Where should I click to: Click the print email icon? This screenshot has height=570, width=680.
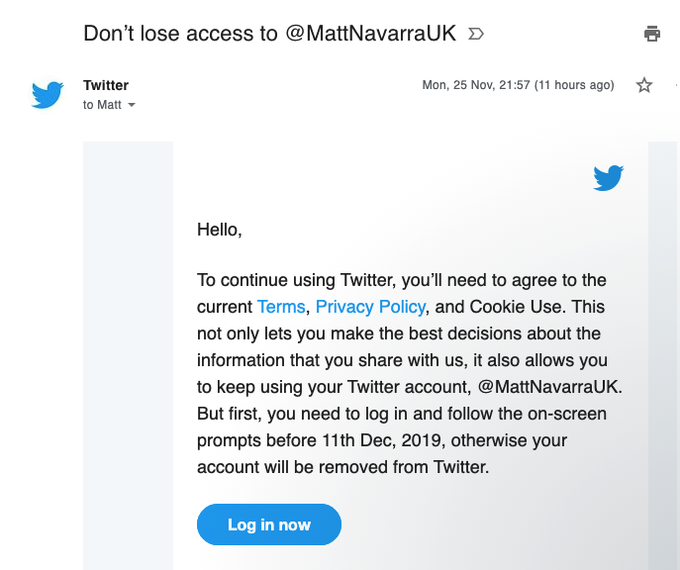652,33
